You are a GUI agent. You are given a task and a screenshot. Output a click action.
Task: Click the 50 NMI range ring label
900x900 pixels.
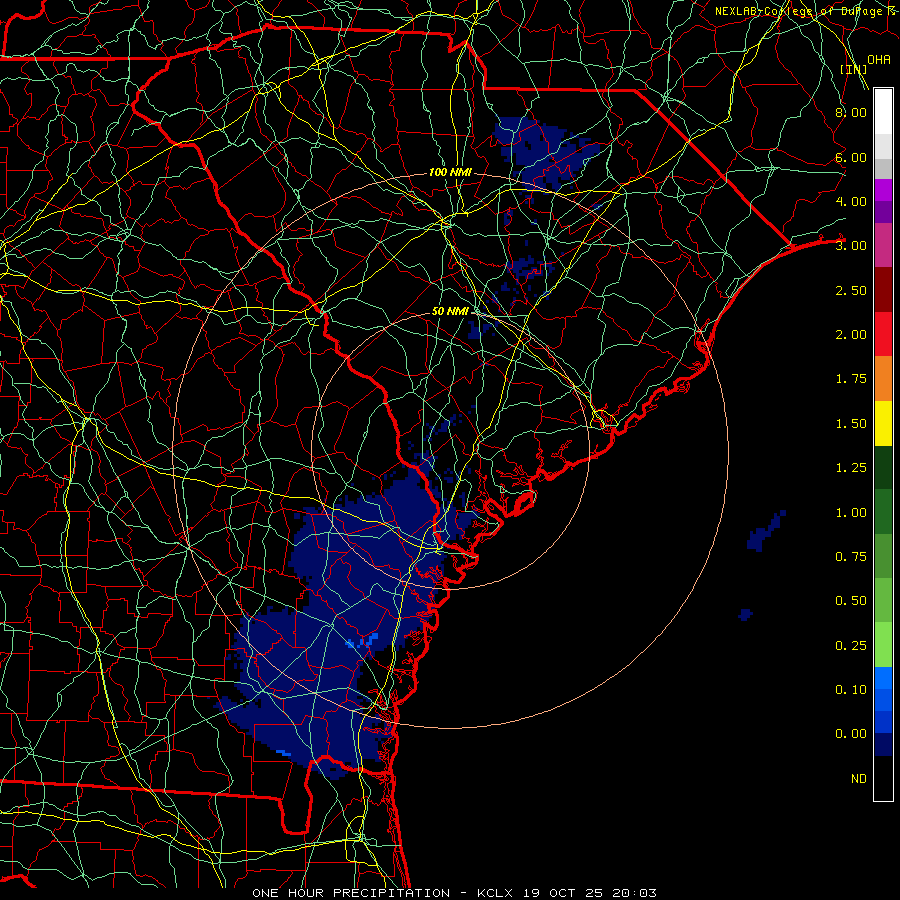[x=451, y=311]
